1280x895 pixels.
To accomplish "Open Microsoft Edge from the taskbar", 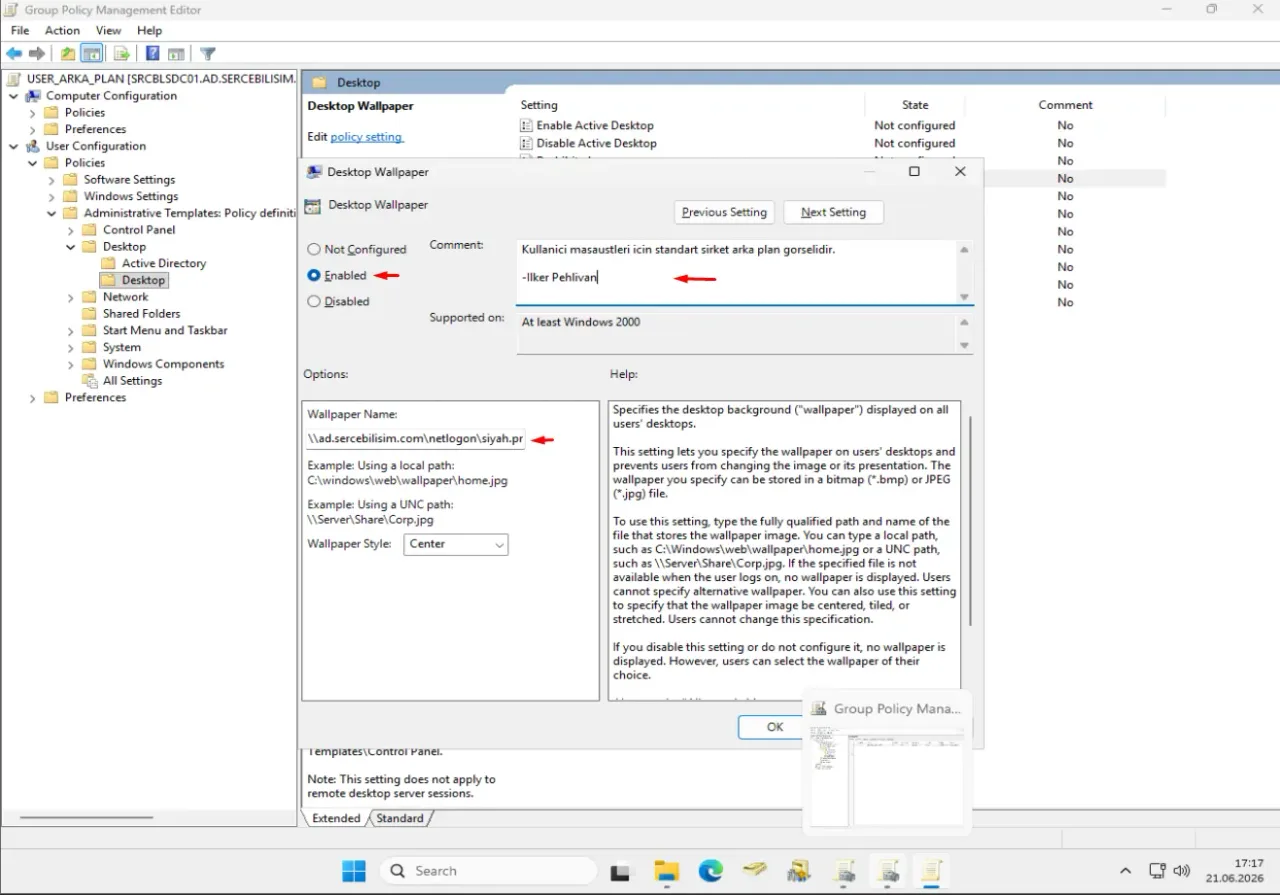I will pyautogui.click(x=711, y=871).
